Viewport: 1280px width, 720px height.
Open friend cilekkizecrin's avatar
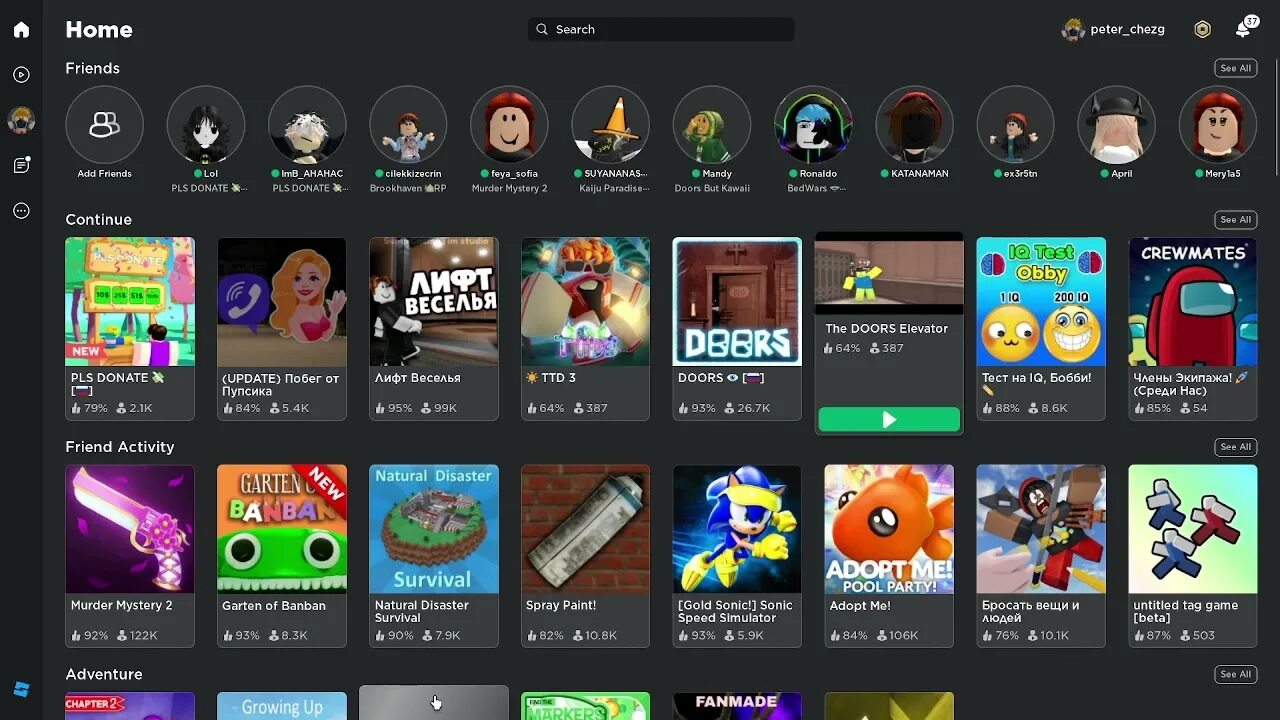(x=408, y=124)
